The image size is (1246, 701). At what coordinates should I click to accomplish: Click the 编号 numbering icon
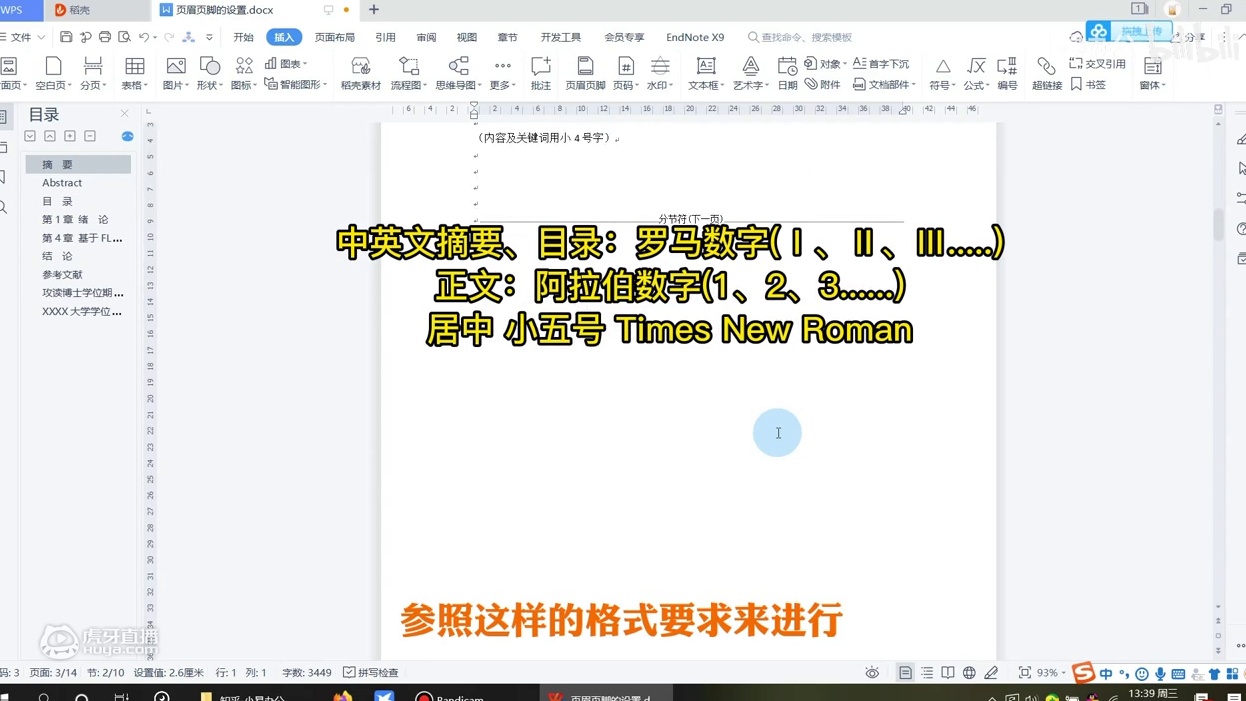(x=1007, y=73)
